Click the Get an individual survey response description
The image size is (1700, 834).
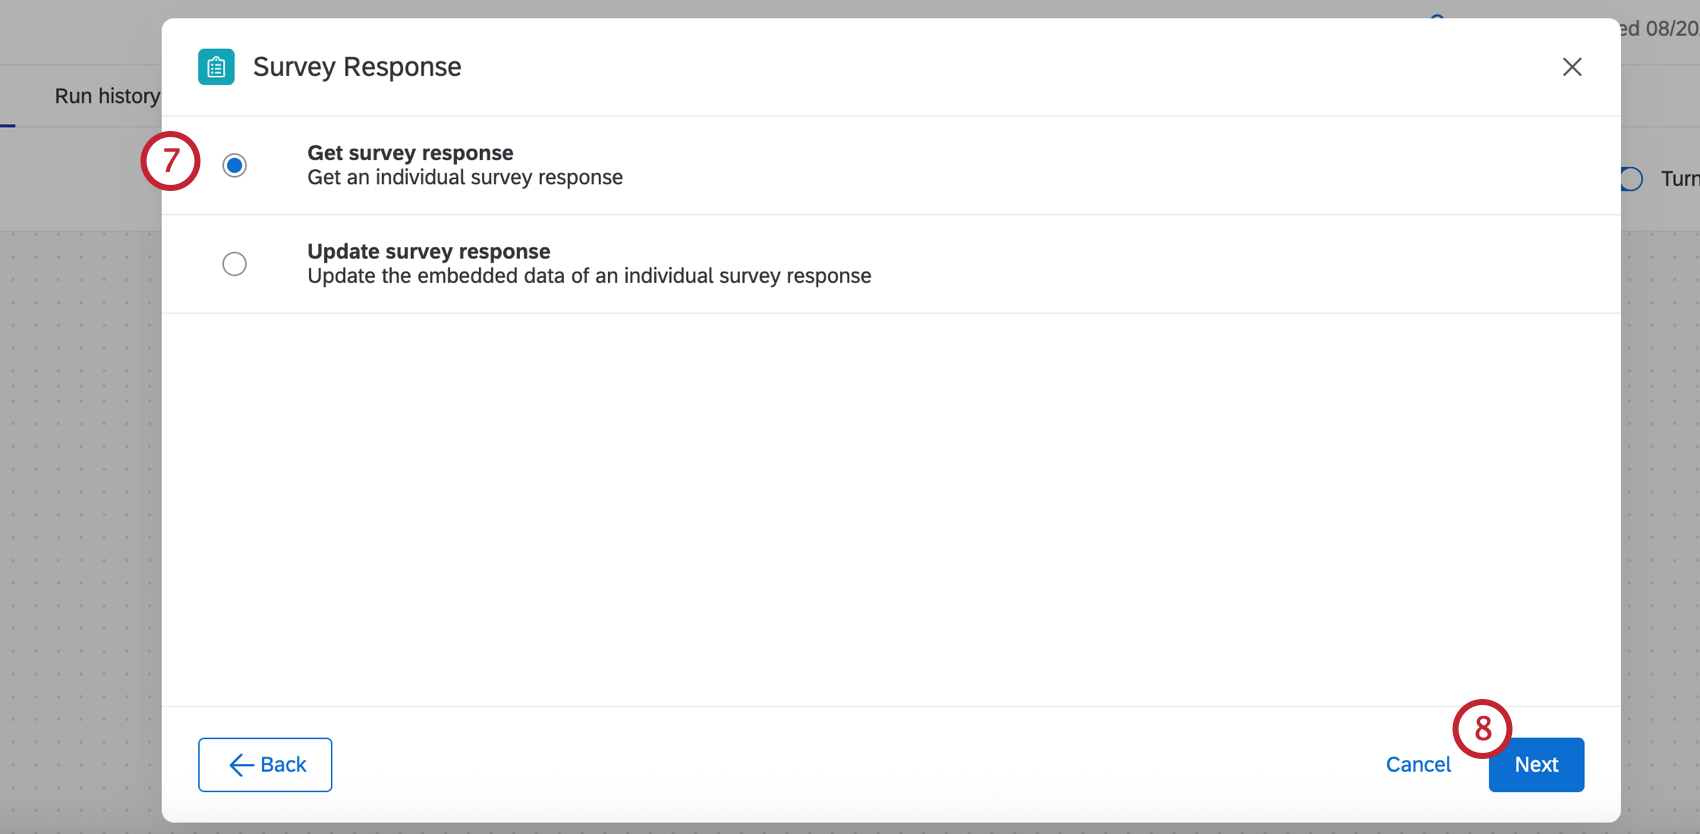(x=465, y=178)
